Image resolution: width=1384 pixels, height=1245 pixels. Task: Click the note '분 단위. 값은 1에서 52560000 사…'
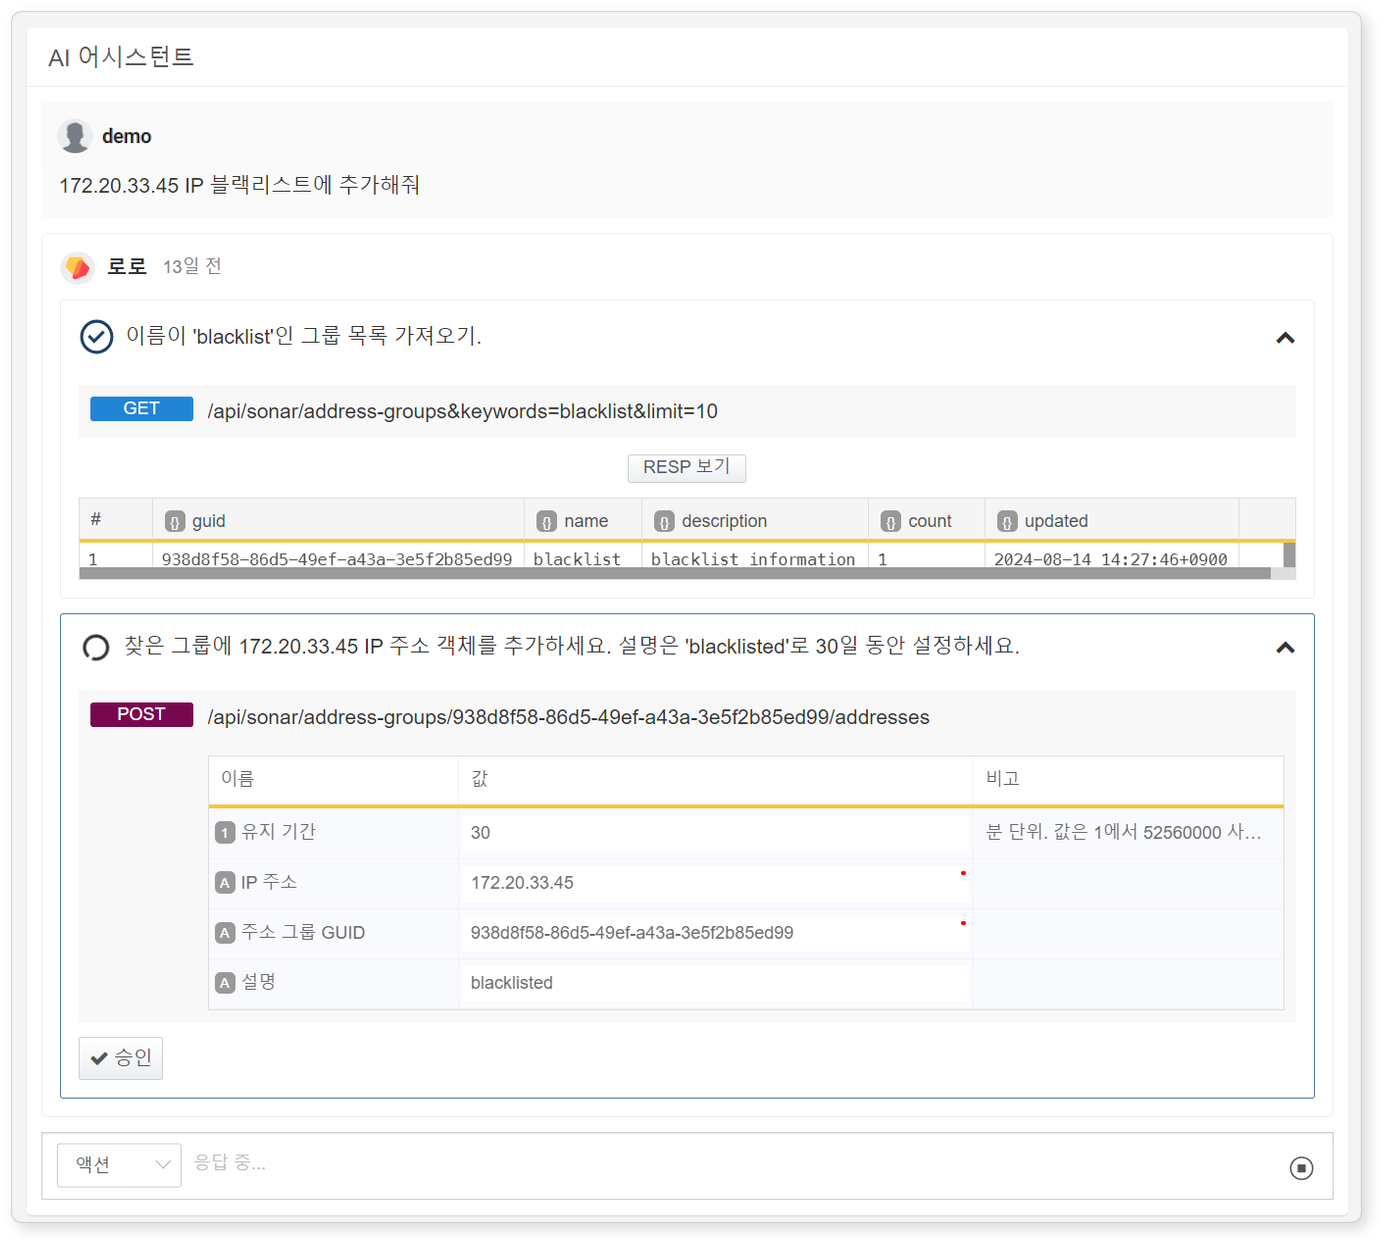[x=1123, y=832]
